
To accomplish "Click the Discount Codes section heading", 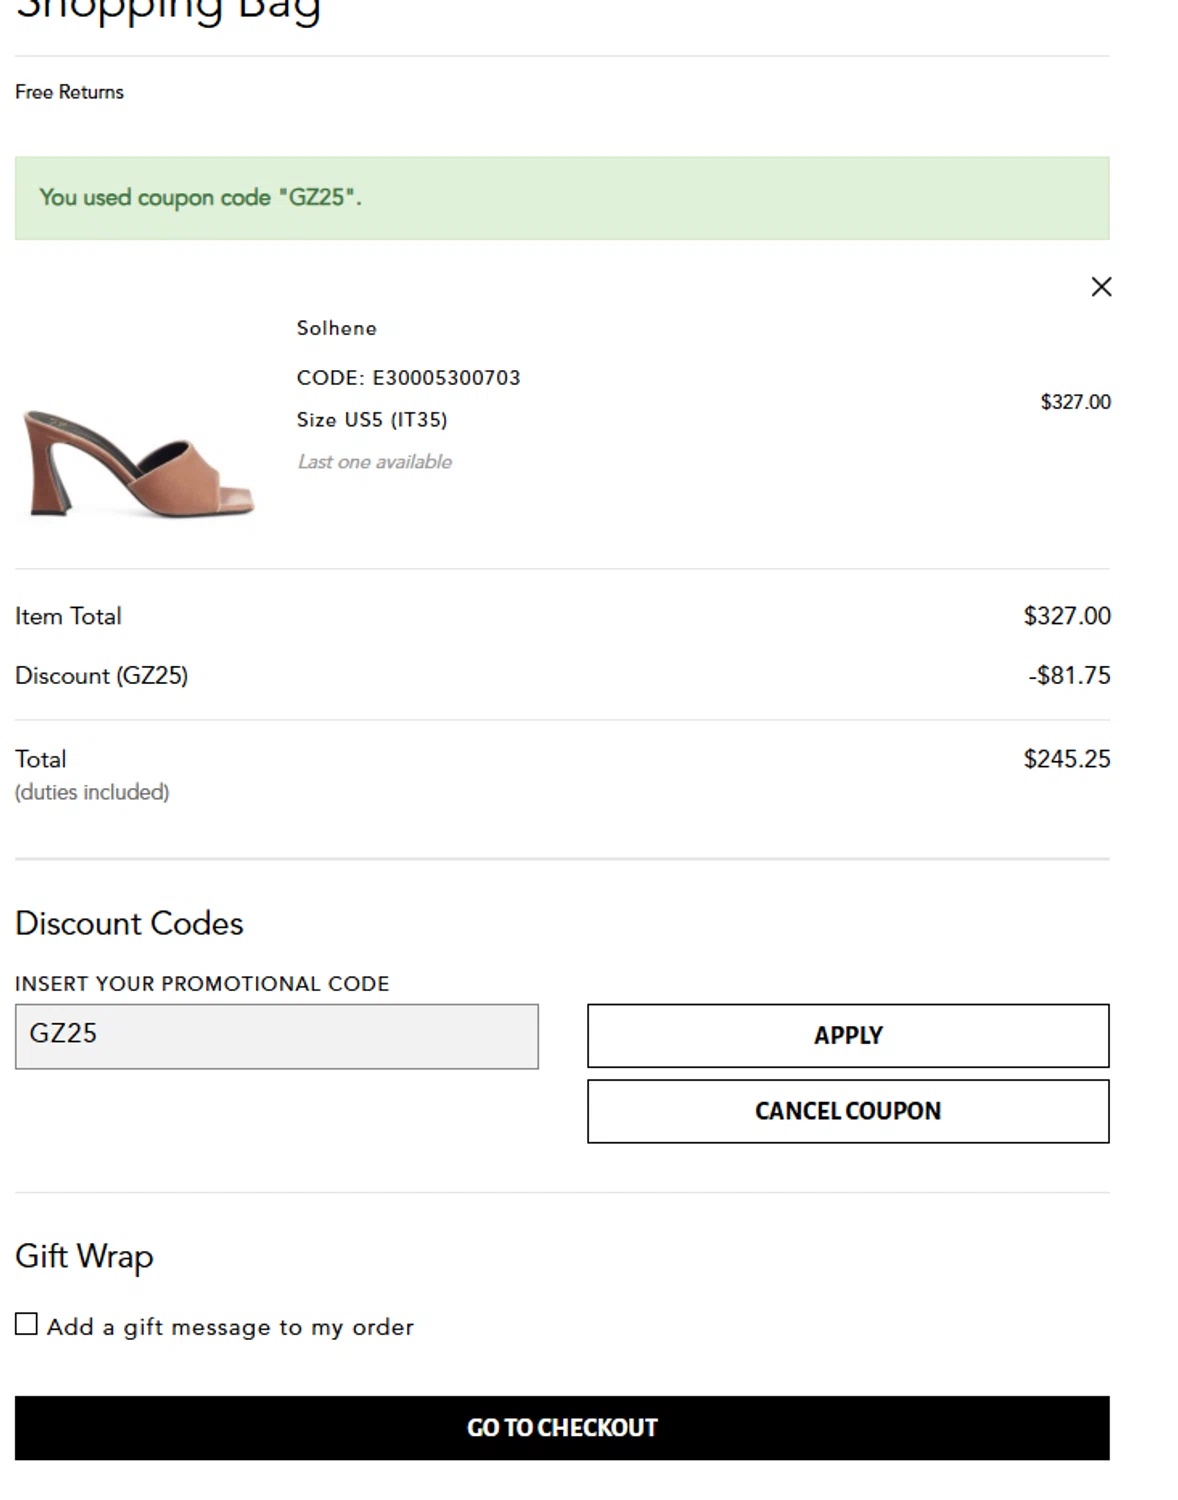I will point(129,923).
